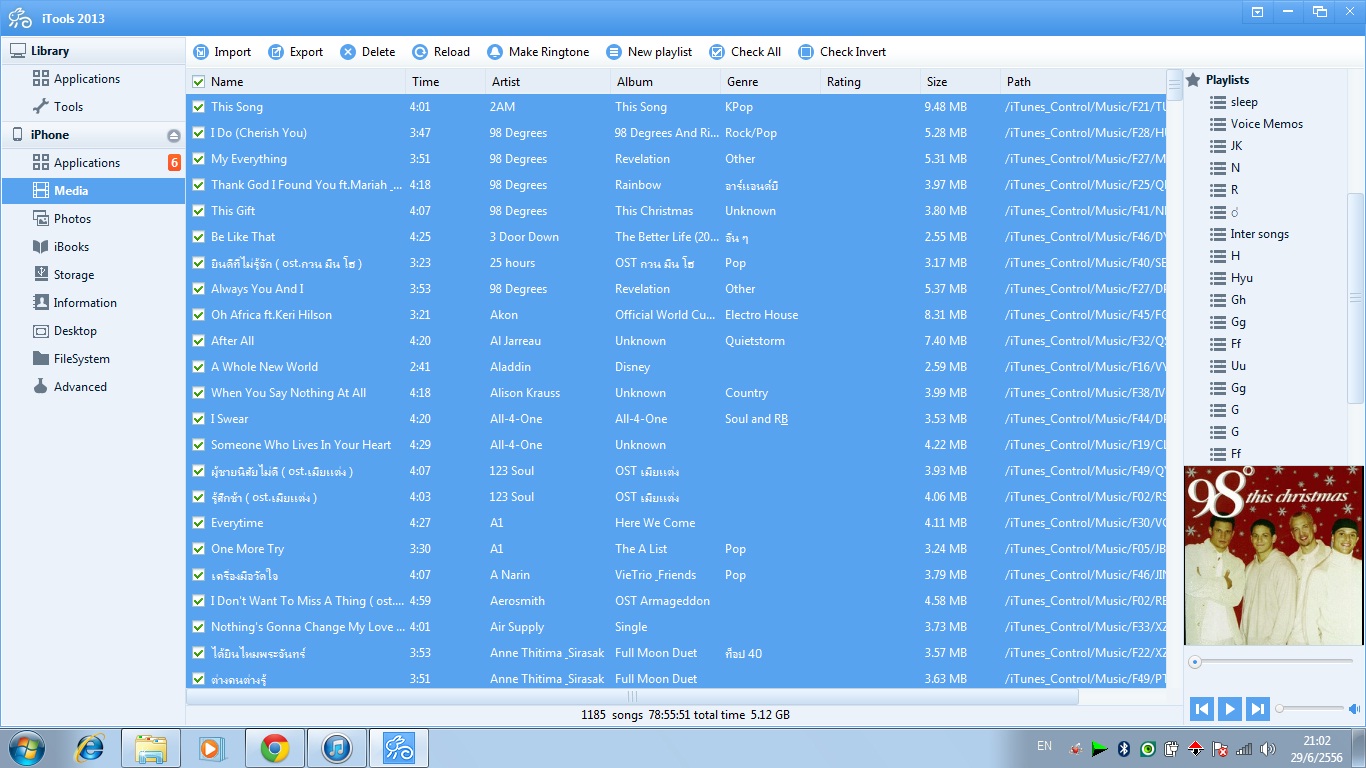Toggle checkbox for Be Like That
The width and height of the screenshot is (1366, 768).
pos(198,237)
